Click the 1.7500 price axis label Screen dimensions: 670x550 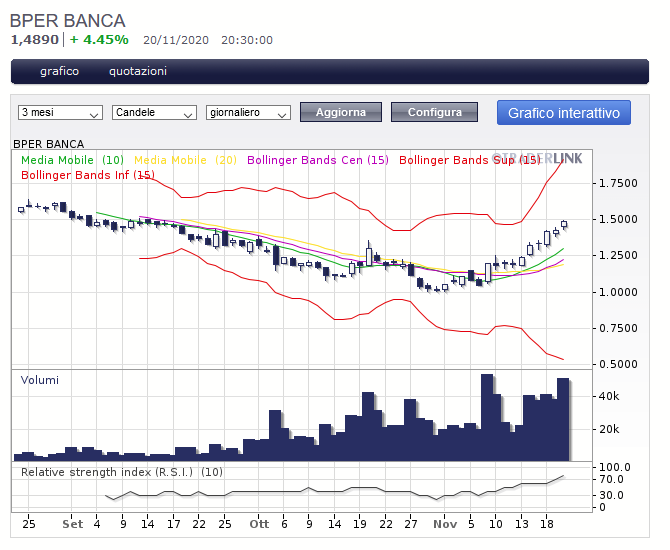point(618,183)
